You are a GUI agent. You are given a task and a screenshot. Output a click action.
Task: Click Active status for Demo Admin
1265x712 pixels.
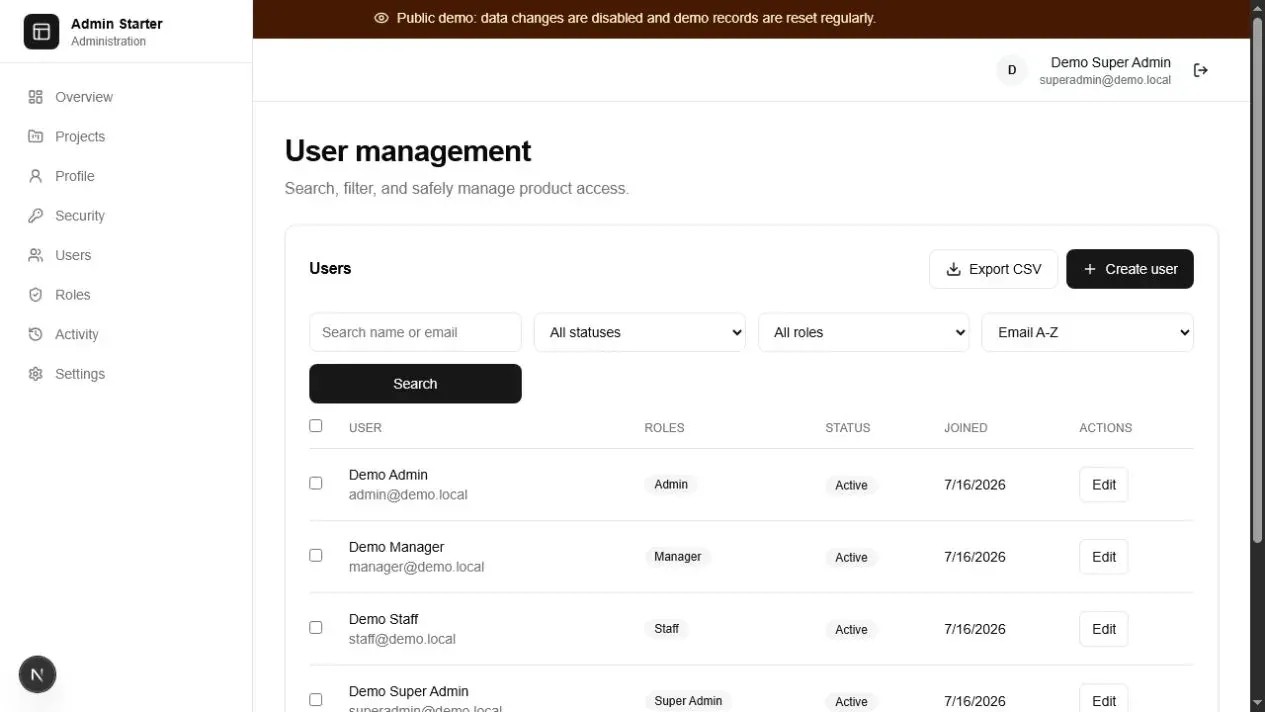(x=851, y=485)
